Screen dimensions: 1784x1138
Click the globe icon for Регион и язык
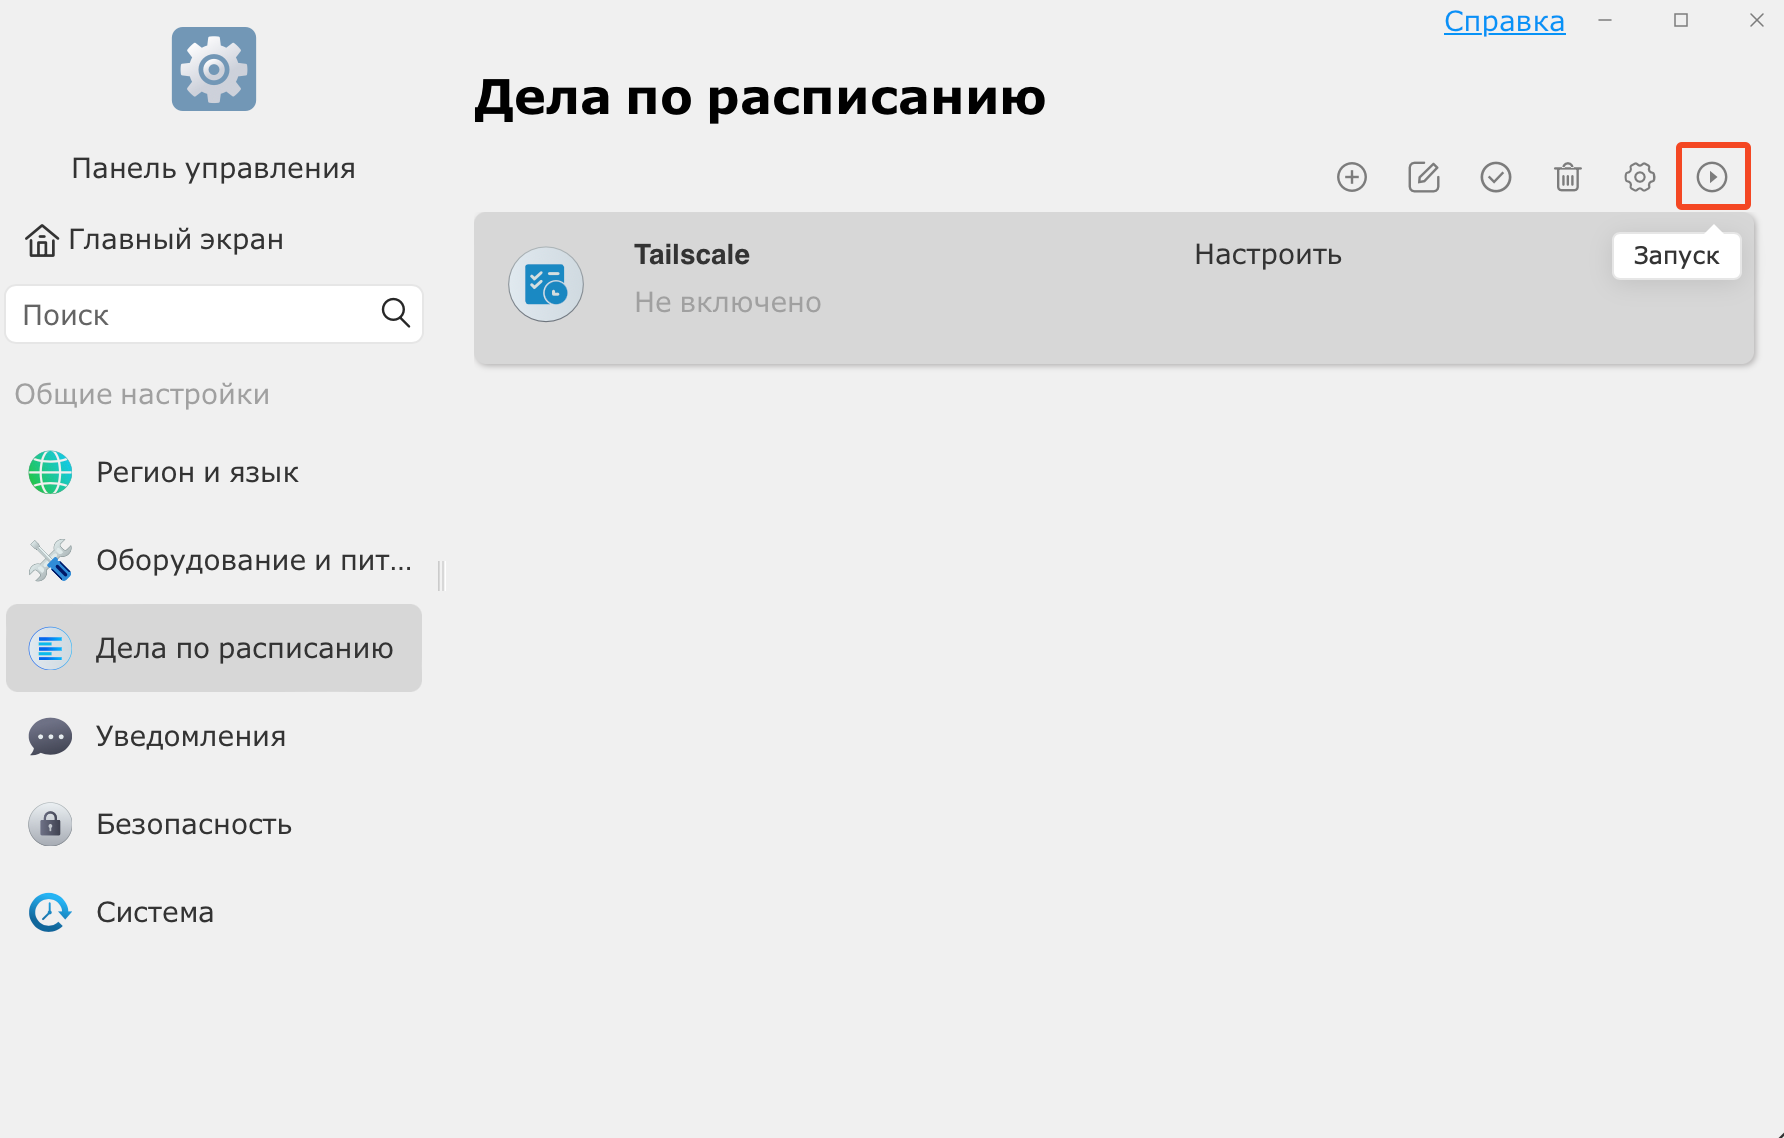click(x=50, y=472)
